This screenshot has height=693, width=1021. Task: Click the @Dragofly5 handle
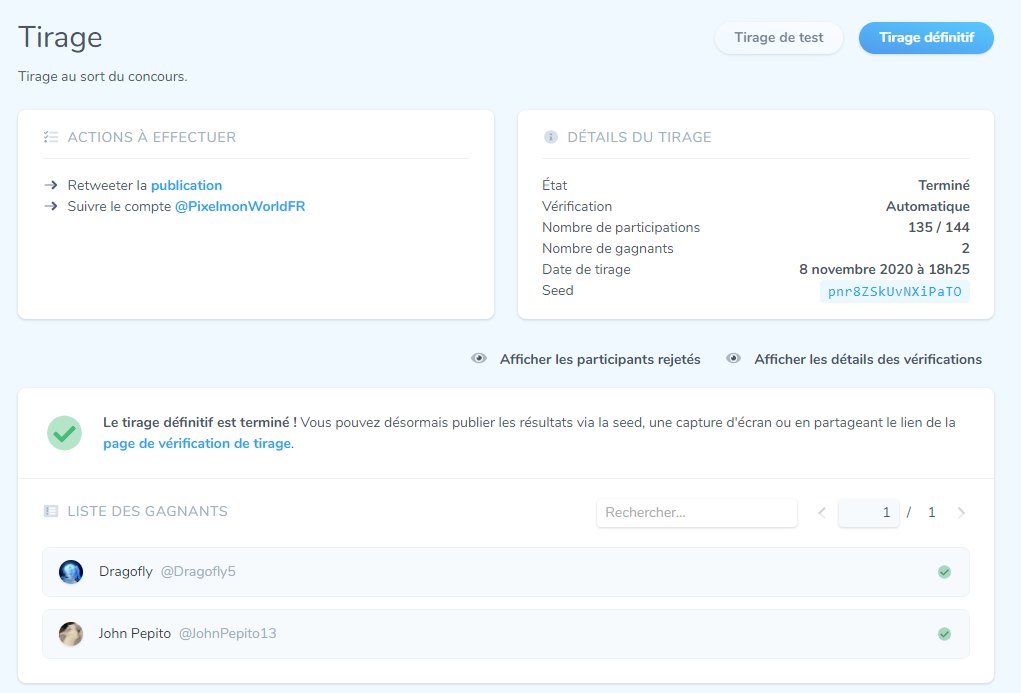pos(198,571)
